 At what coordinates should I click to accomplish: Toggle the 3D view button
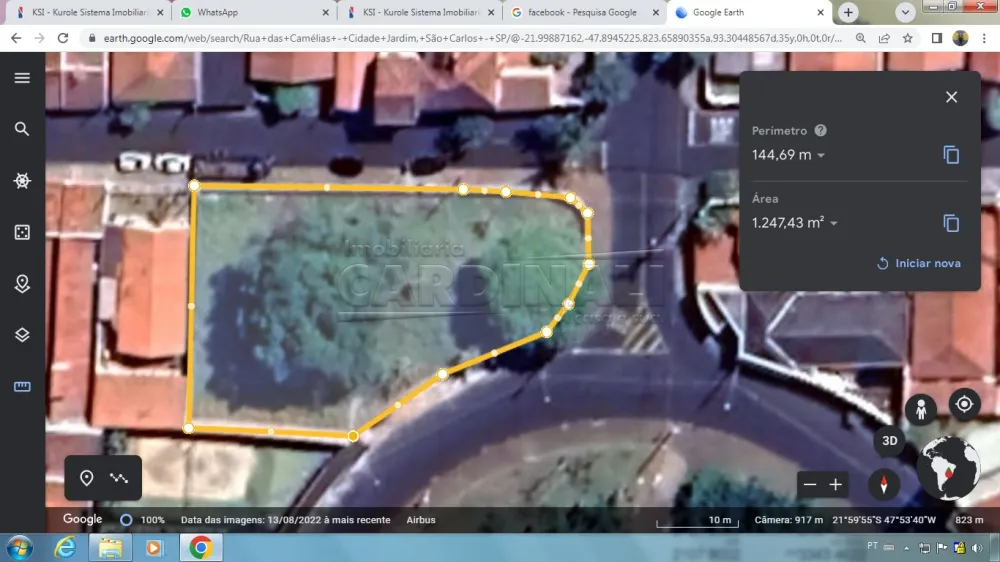tap(889, 440)
